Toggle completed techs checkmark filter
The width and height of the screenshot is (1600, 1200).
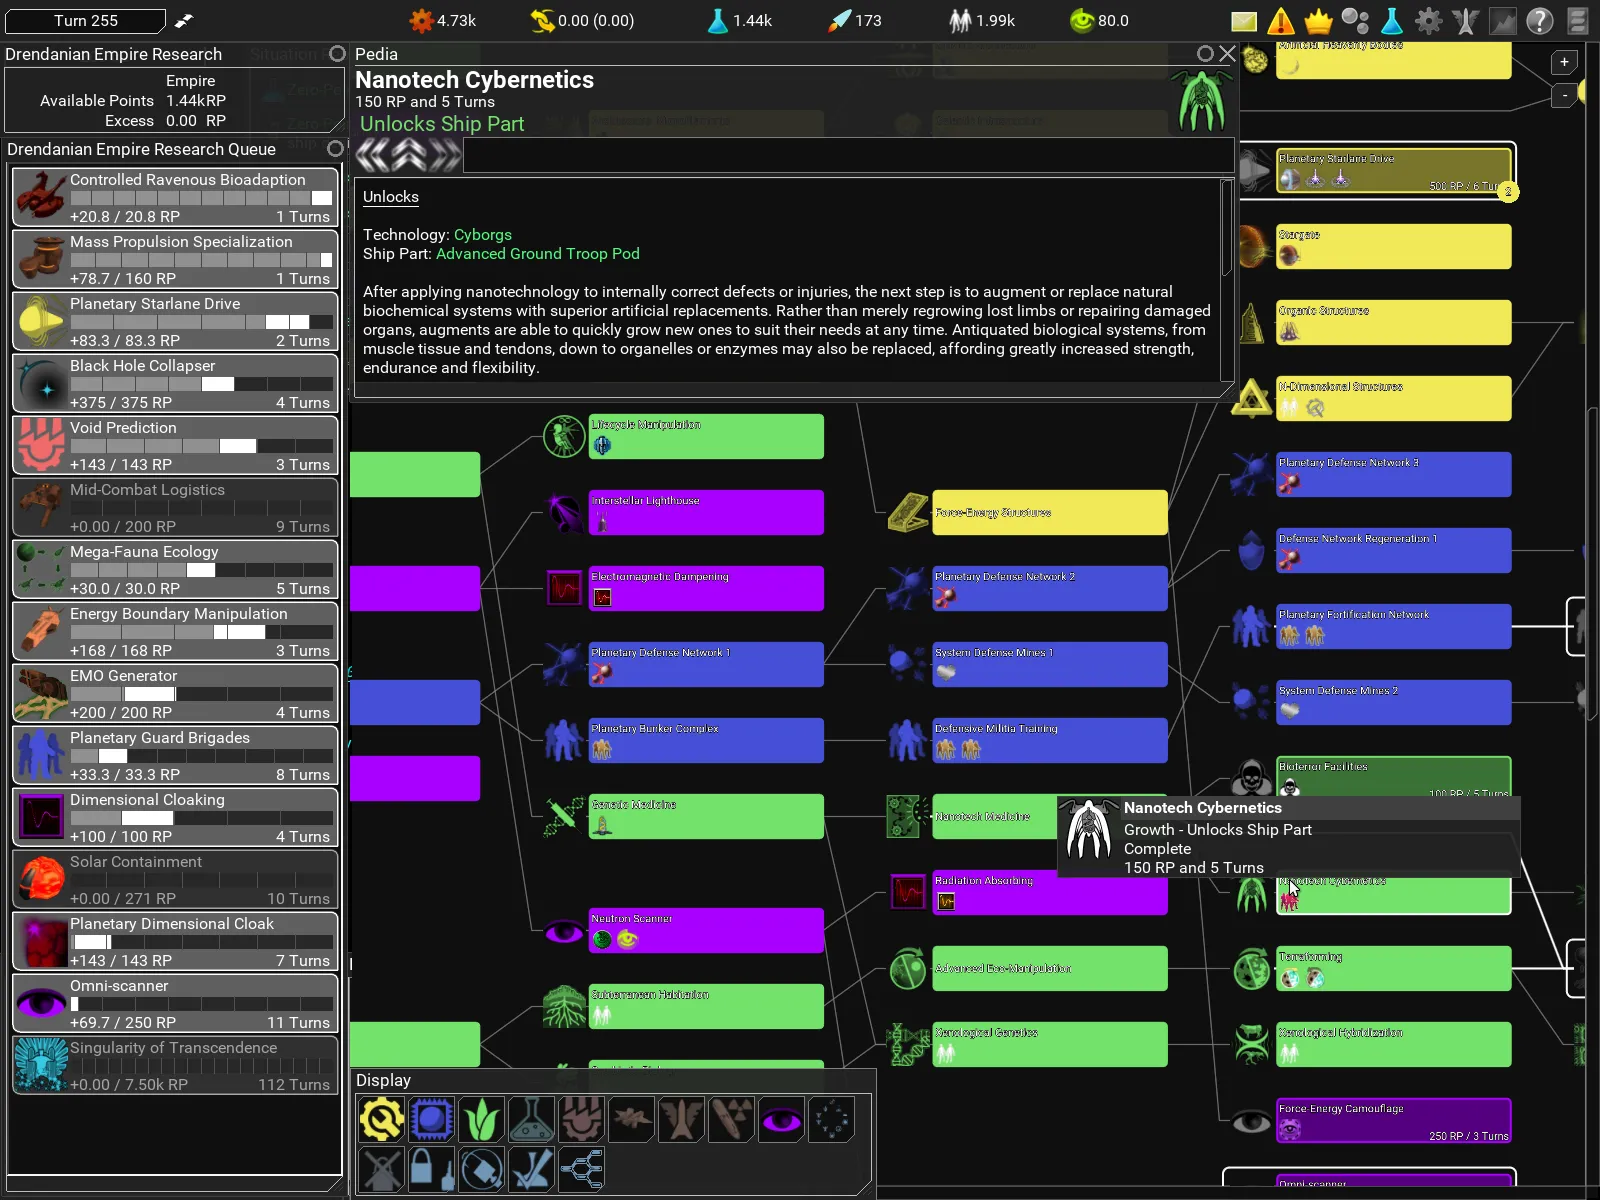(x=531, y=1168)
